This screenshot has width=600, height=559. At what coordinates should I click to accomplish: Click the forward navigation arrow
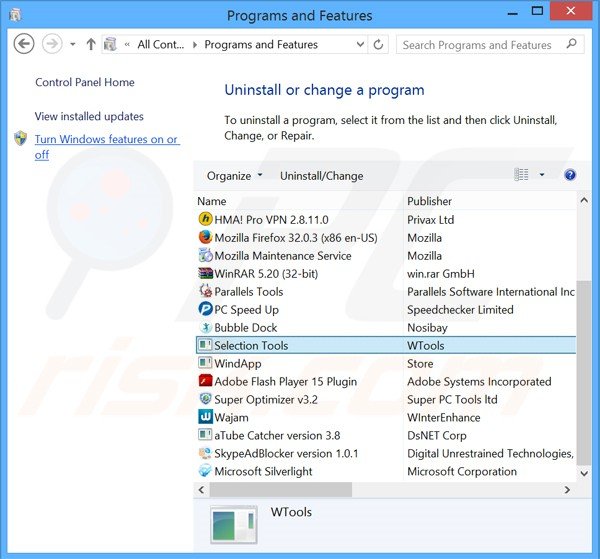click(x=52, y=44)
